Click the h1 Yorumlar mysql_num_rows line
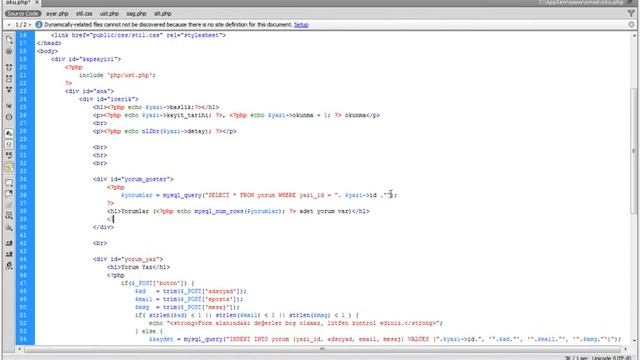The height and width of the screenshot is (360, 640). [238, 211]
